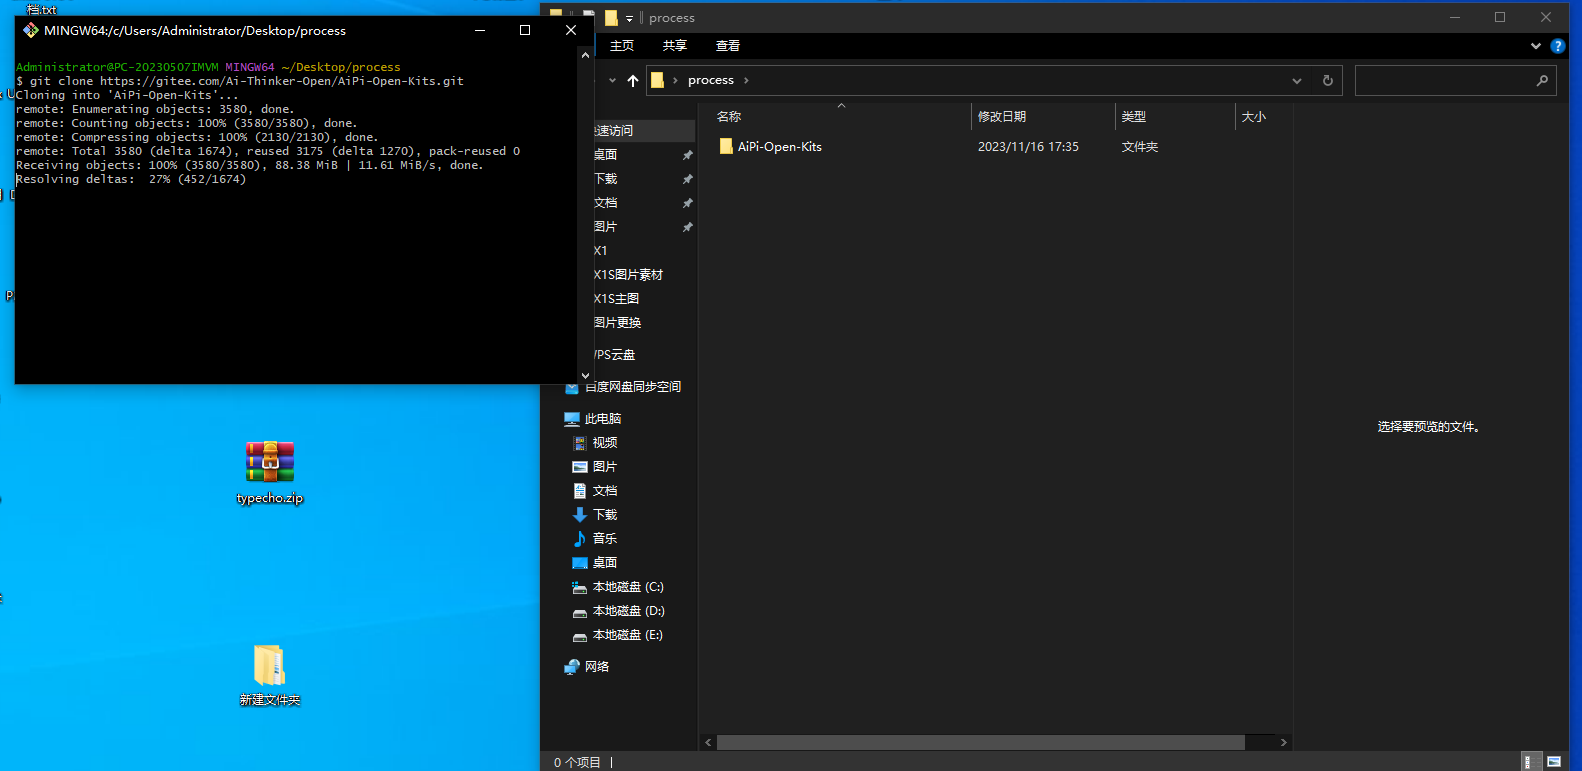The image size is (1582, 771).
Task: Open X1S主图 in quick access
Action: click(x=616, y=299)
